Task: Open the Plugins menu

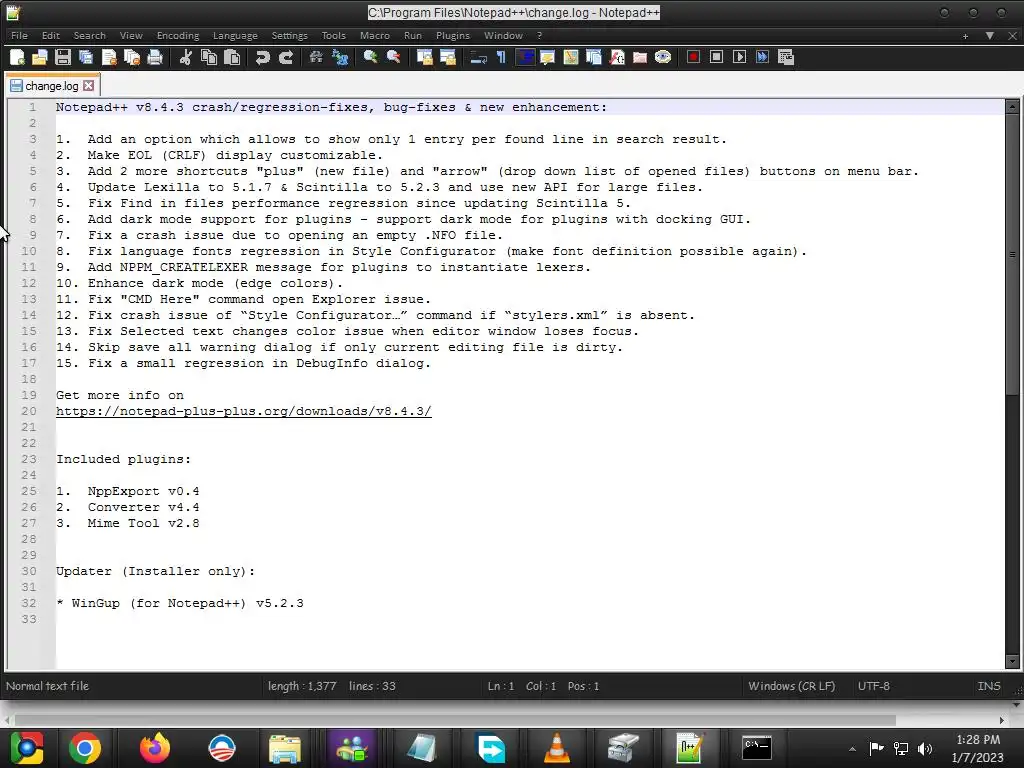Action: [x=453, y=35]
